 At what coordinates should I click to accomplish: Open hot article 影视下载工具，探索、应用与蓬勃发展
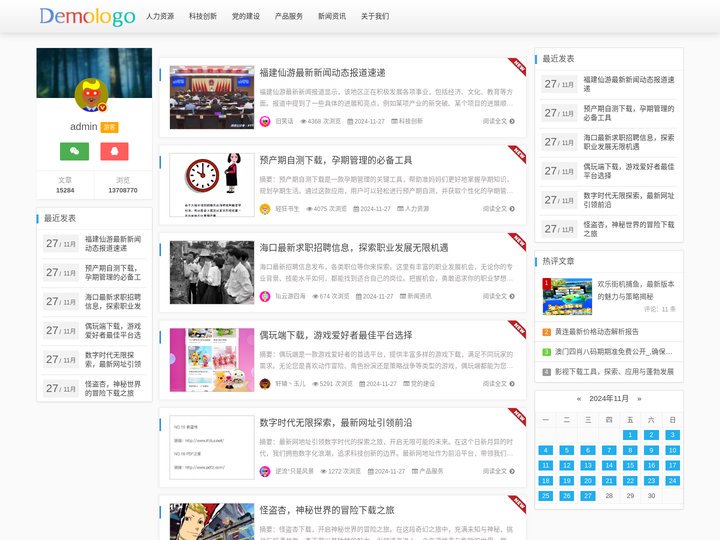tap(614, 372)
